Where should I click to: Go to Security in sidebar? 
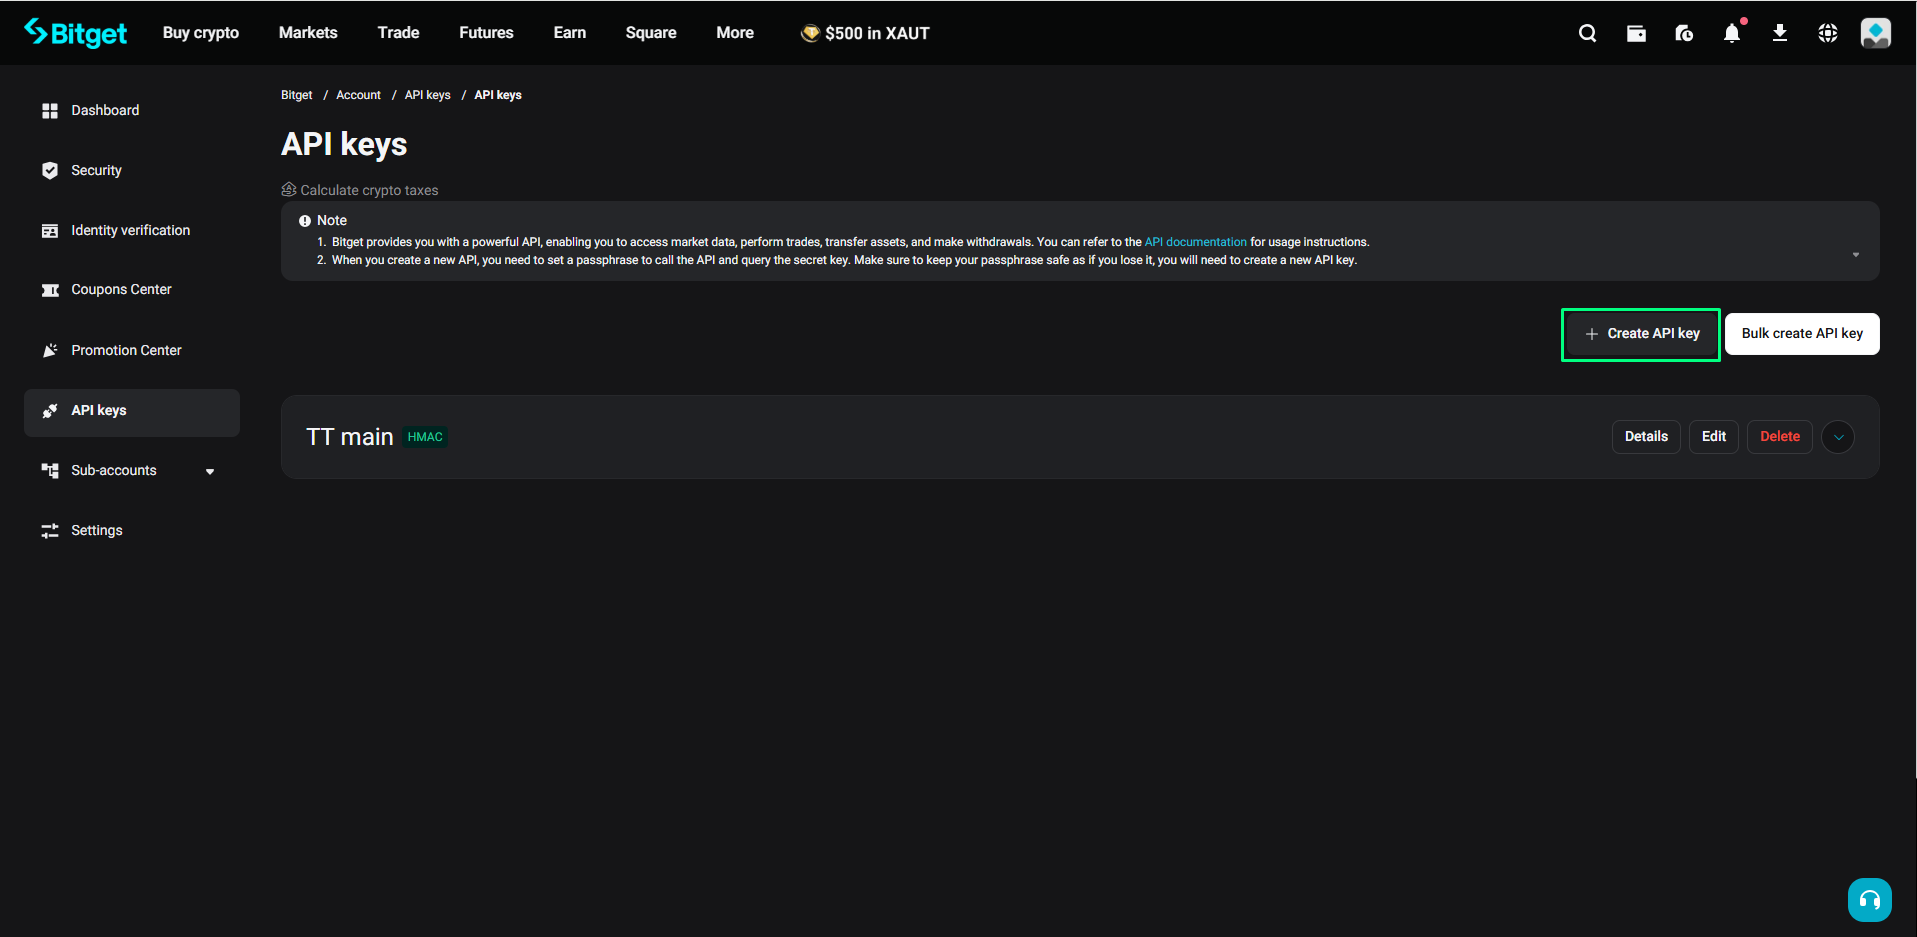[96, 171]
